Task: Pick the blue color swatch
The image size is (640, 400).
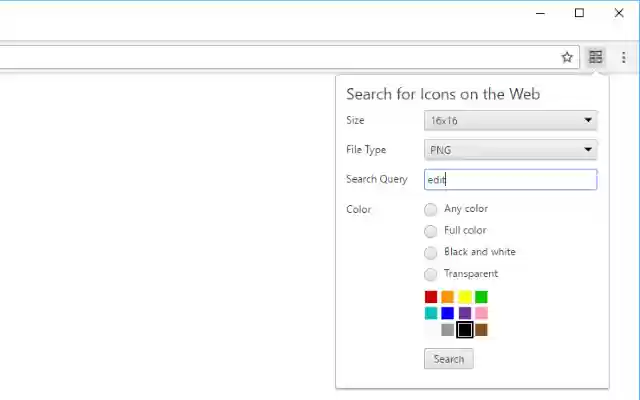Action: [x=448, y=313]
